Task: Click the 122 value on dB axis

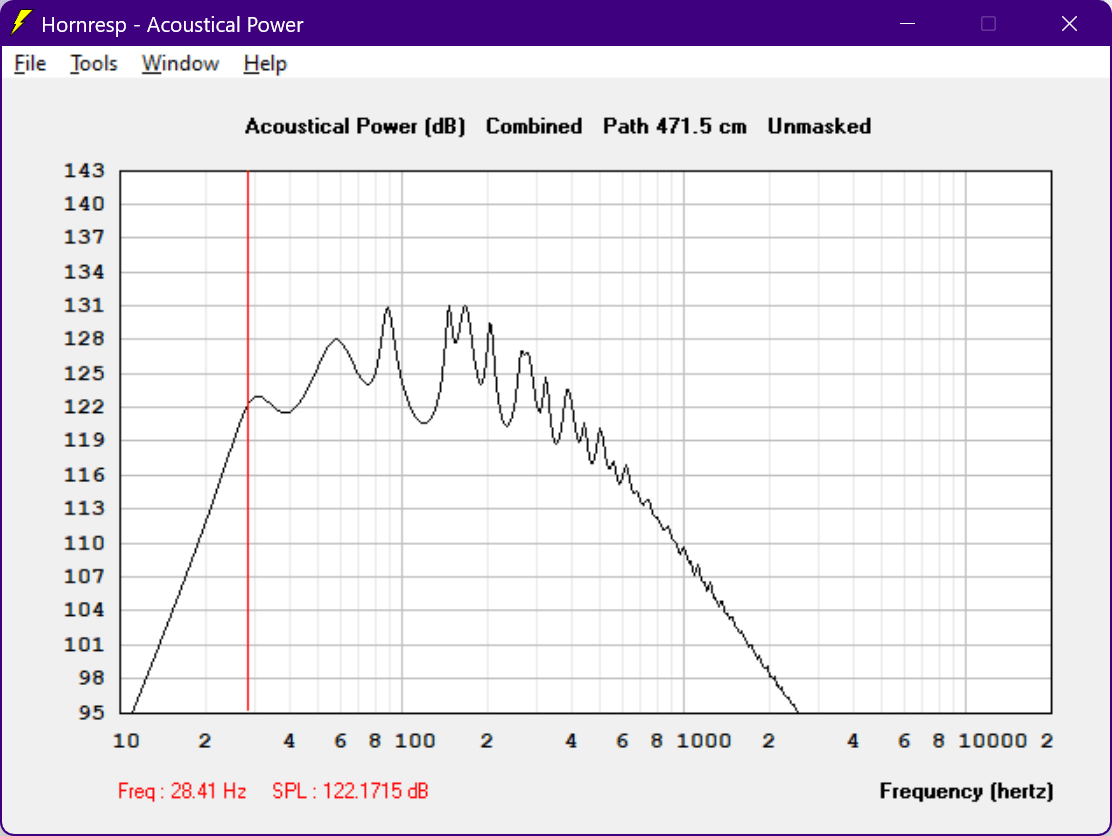Action: [x=84, y=406]
